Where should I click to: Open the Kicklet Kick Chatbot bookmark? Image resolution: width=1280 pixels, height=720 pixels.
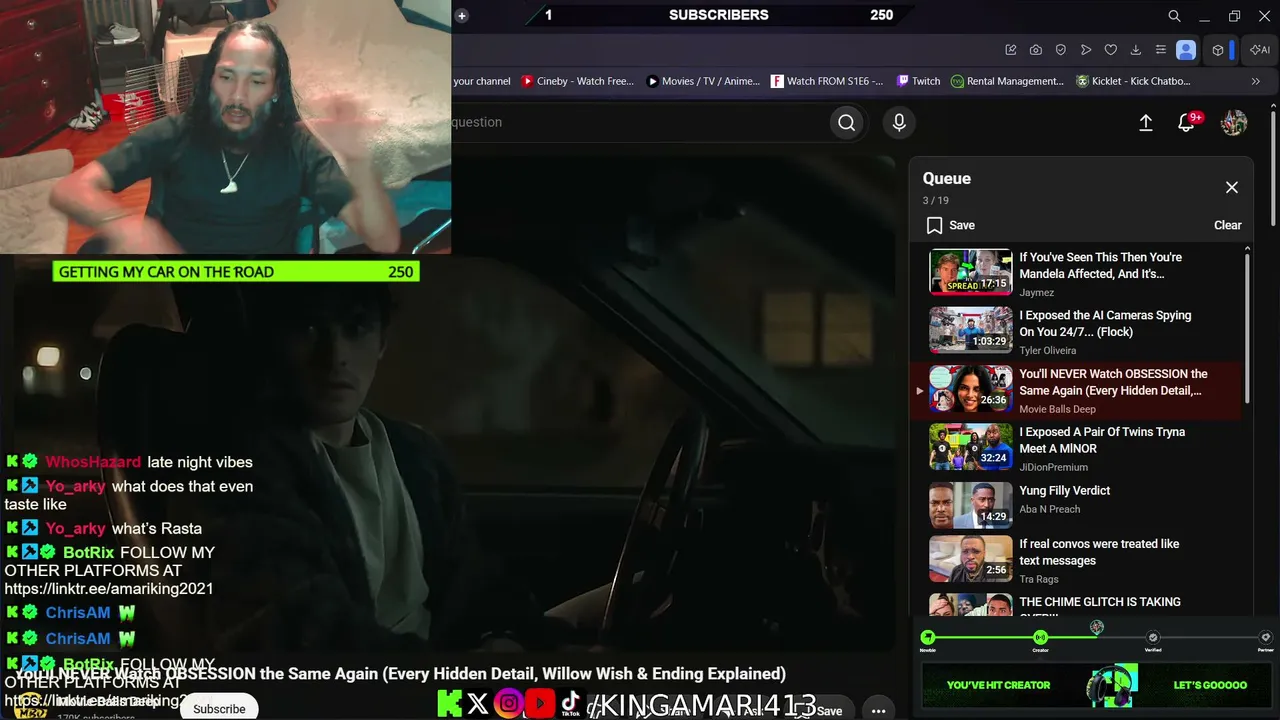click(x=1133, y=81)
